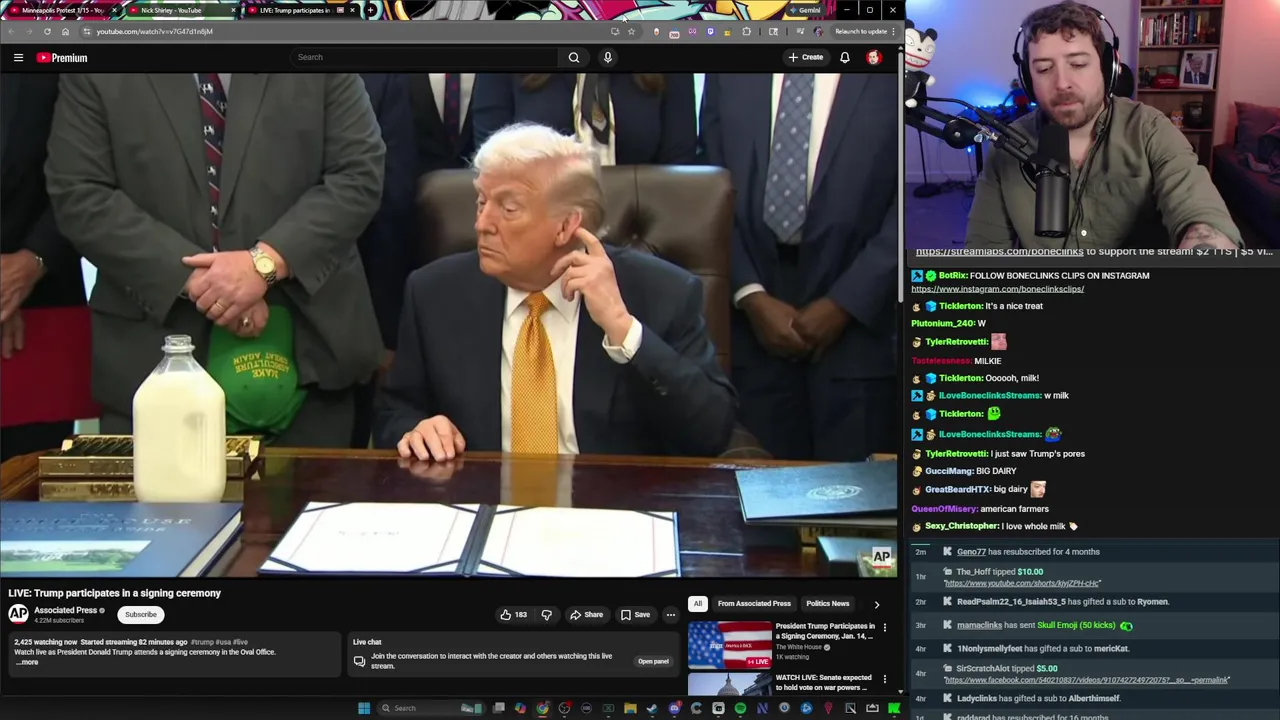Click "TylerRetrovetti" on the Trump's pores message
The image size is (1280, 720).
(956, 454)
